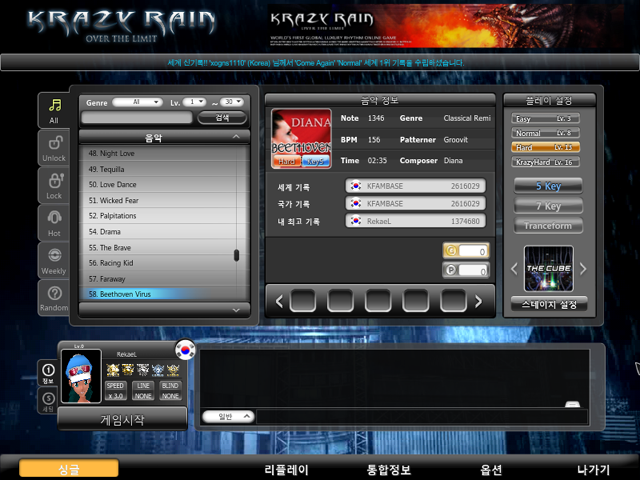Select song 49. Tequila

point(164,169)
